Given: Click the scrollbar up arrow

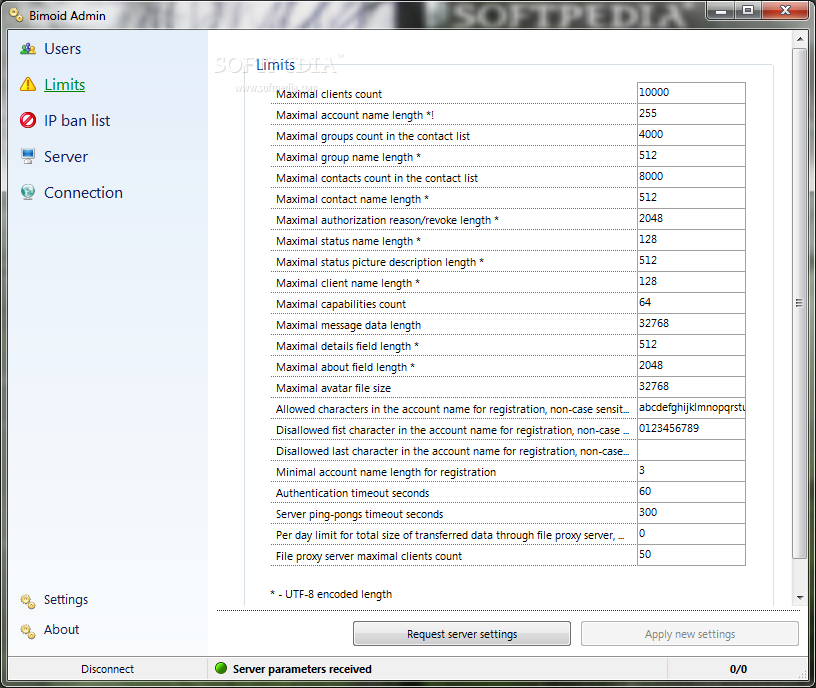Looking at the screenshot, I should click(800, 40).
